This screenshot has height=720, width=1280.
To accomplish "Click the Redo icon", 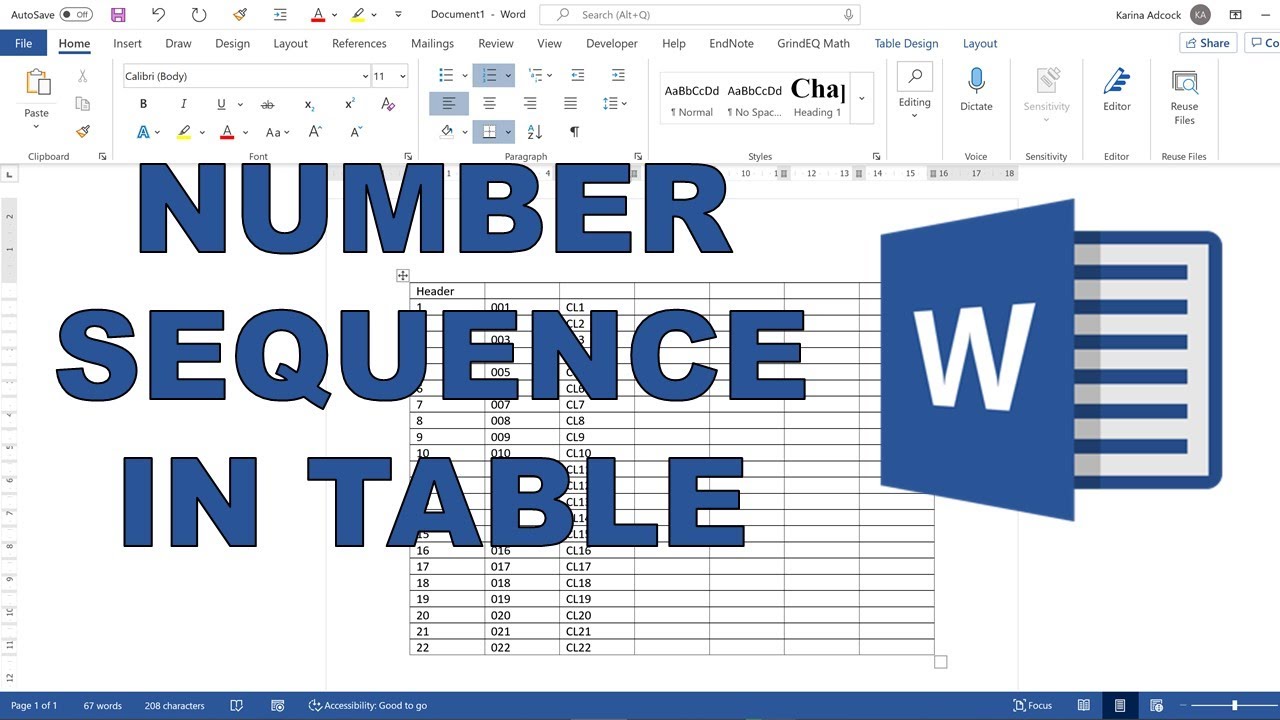I will pos(199,15).
